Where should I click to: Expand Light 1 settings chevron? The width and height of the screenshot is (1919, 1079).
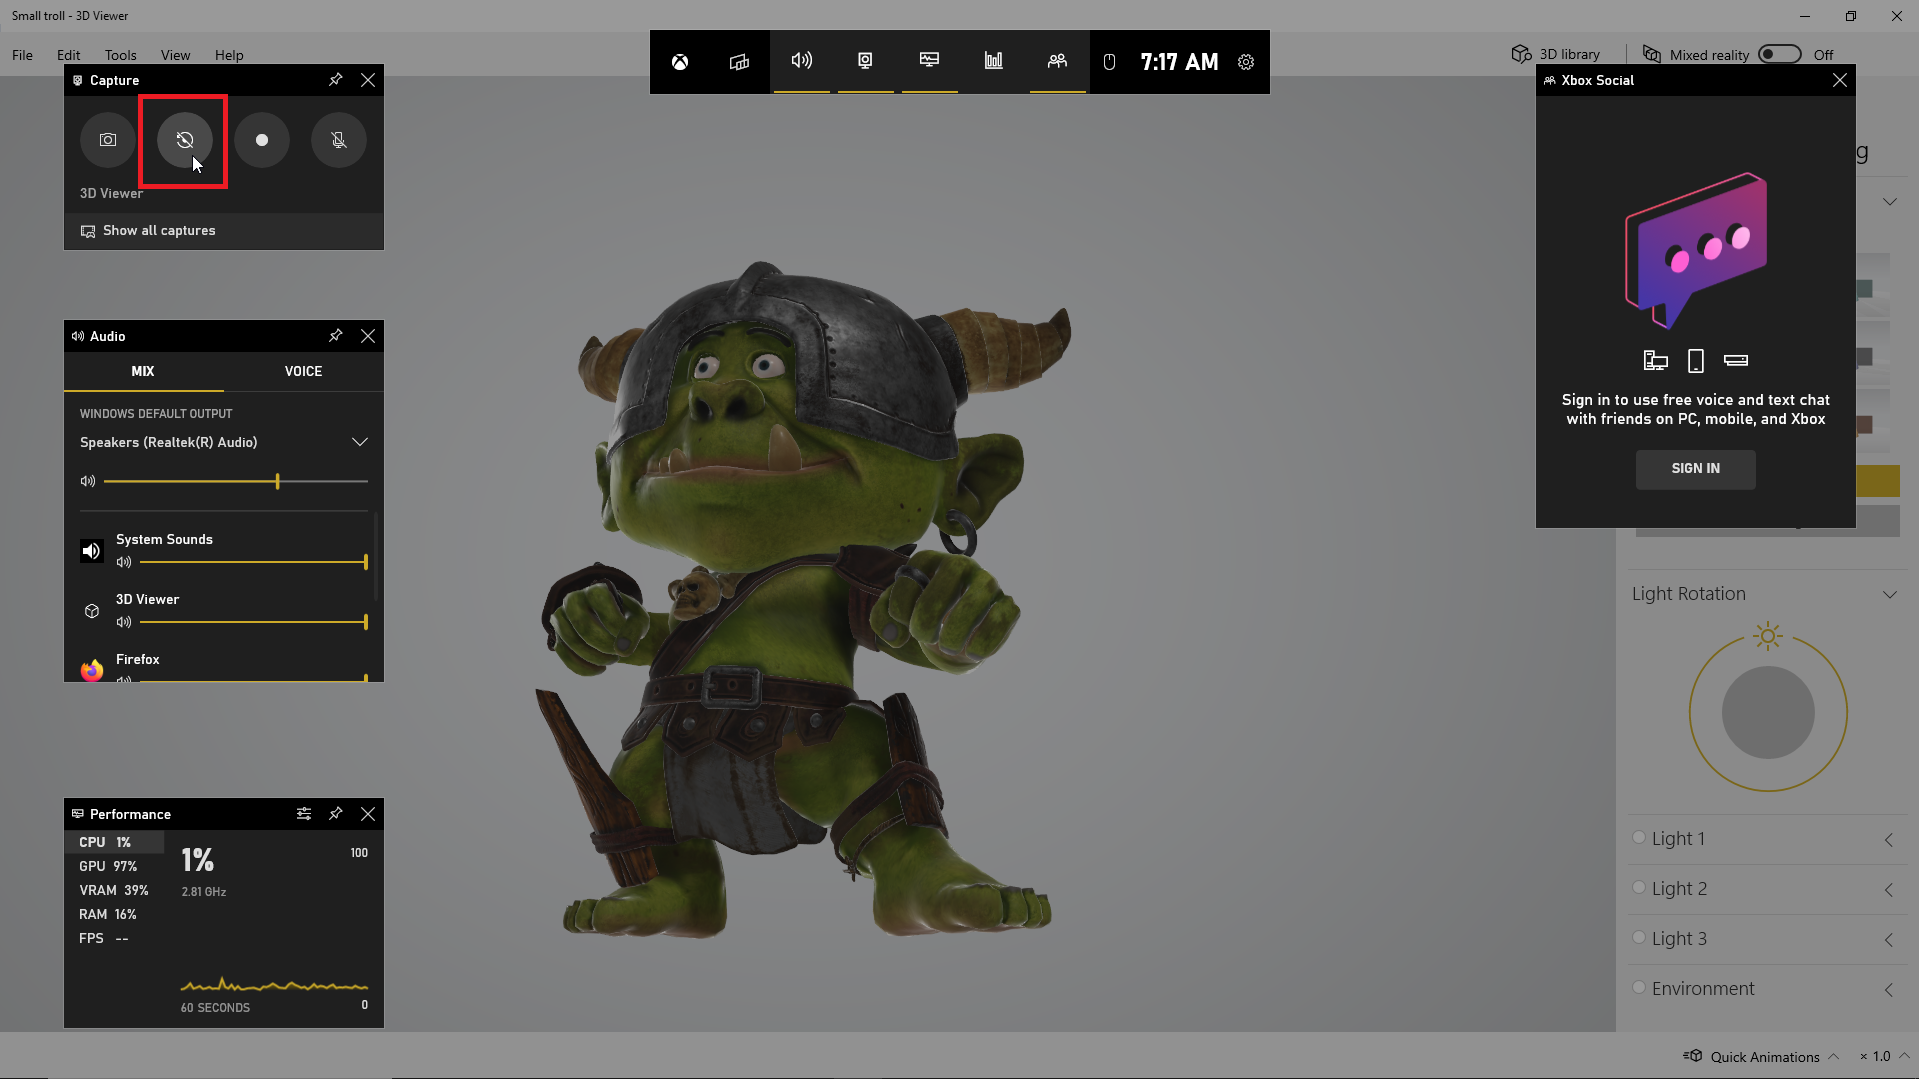point(1889,840)
